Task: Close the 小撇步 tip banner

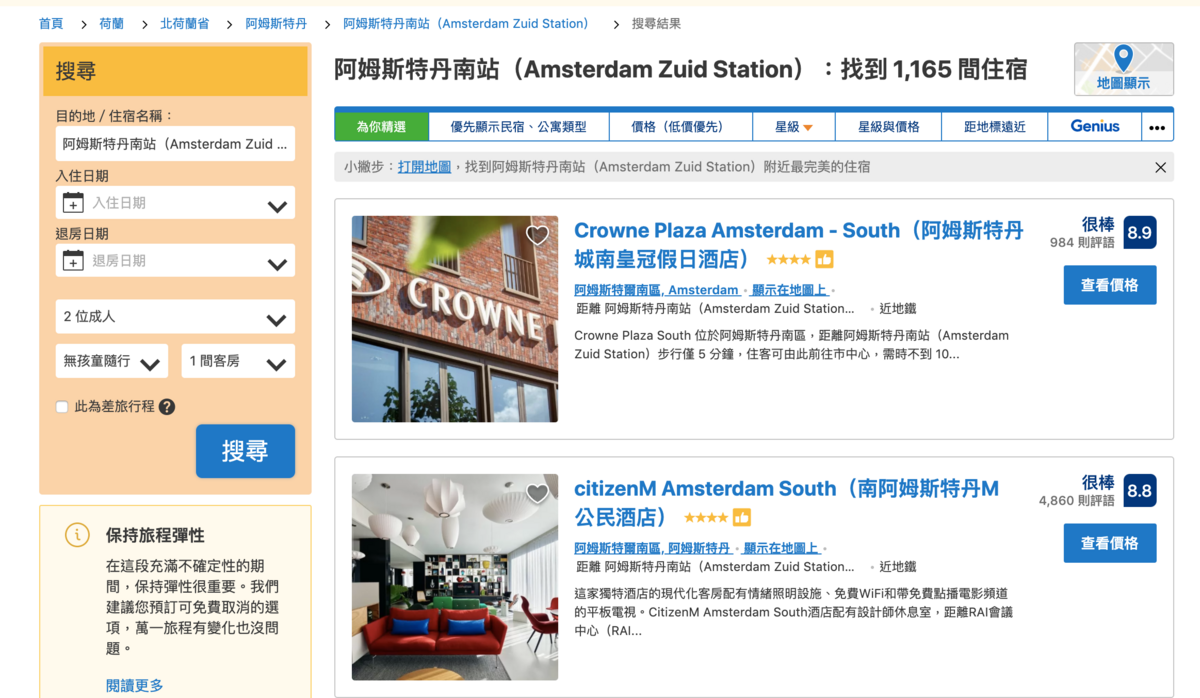Action: coord(1160,167)
